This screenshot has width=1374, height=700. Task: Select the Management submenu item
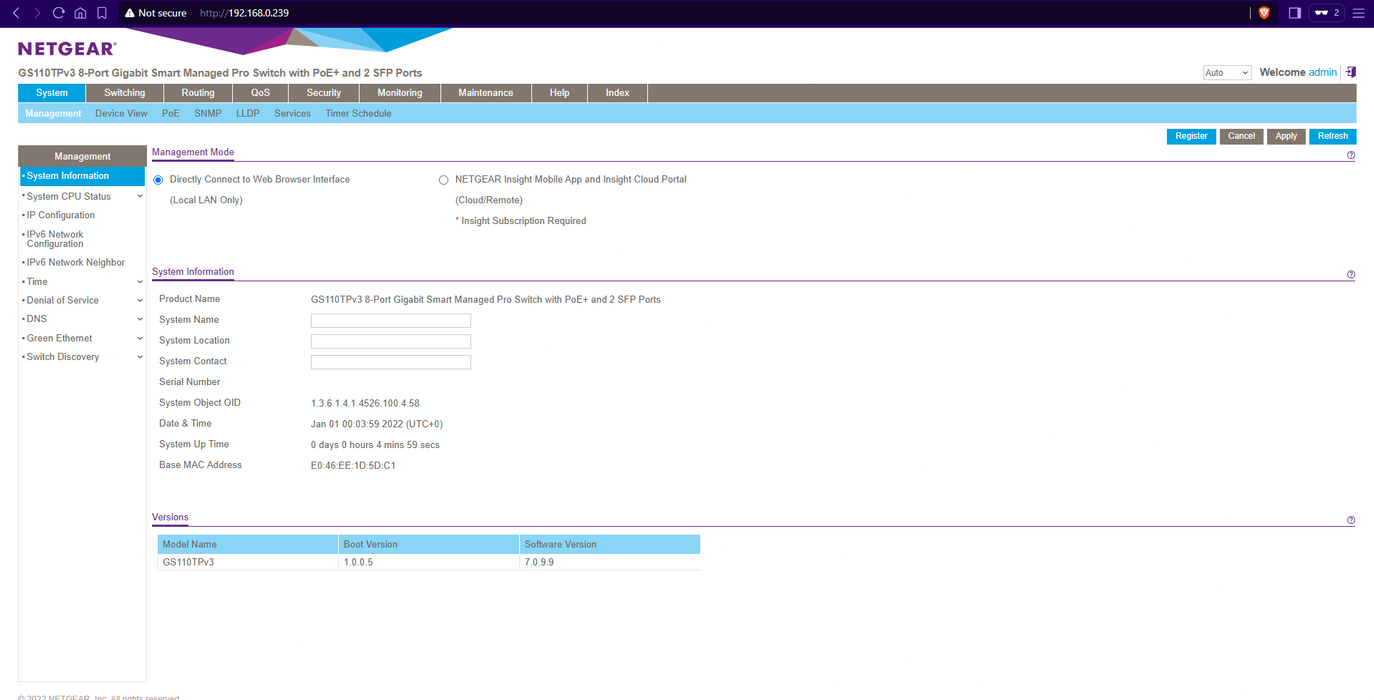(53, 113)
